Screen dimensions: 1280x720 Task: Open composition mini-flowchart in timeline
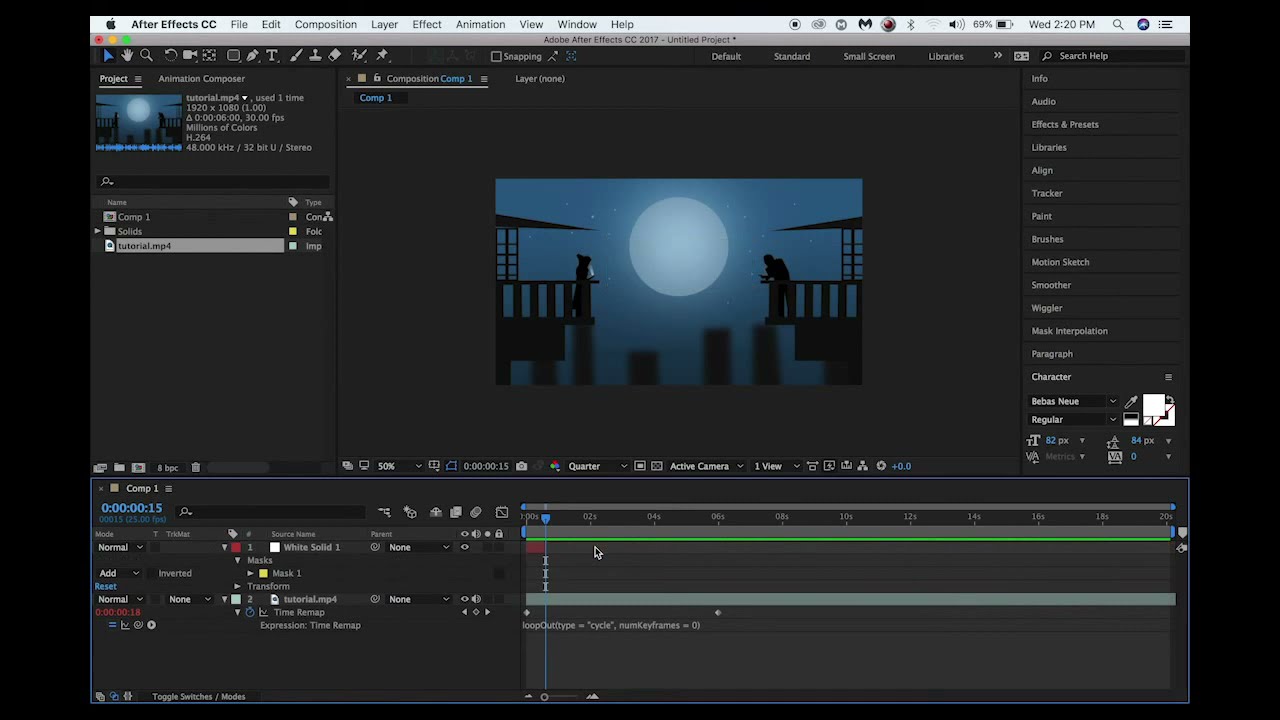tap(384, 512)
